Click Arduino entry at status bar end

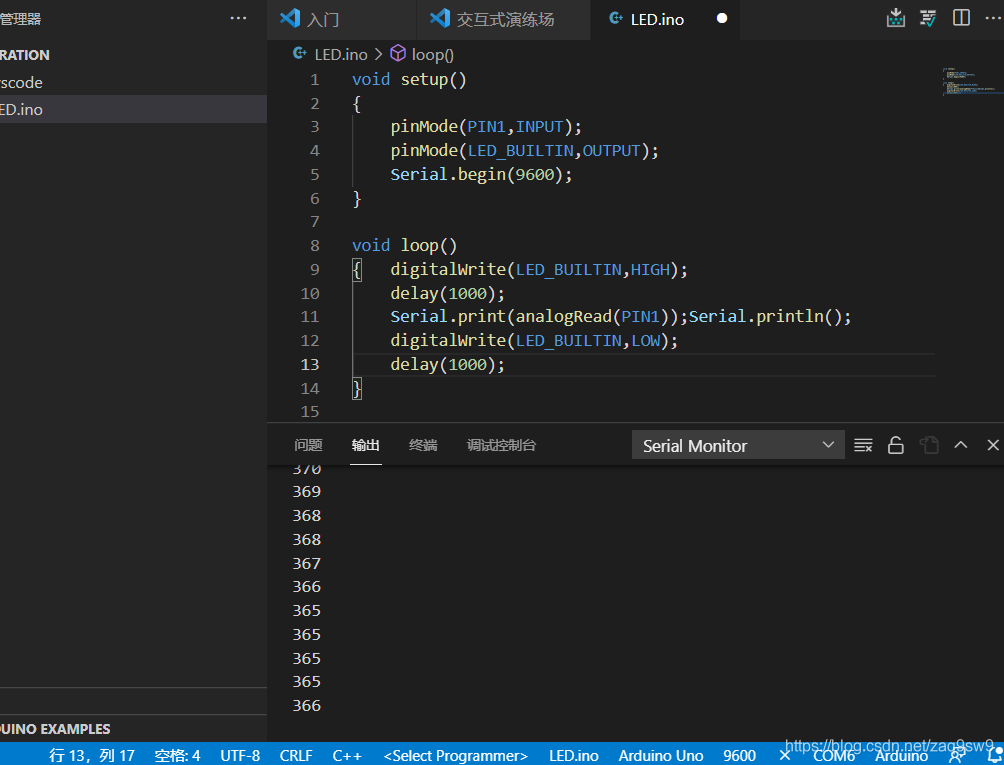pos(901,755)
